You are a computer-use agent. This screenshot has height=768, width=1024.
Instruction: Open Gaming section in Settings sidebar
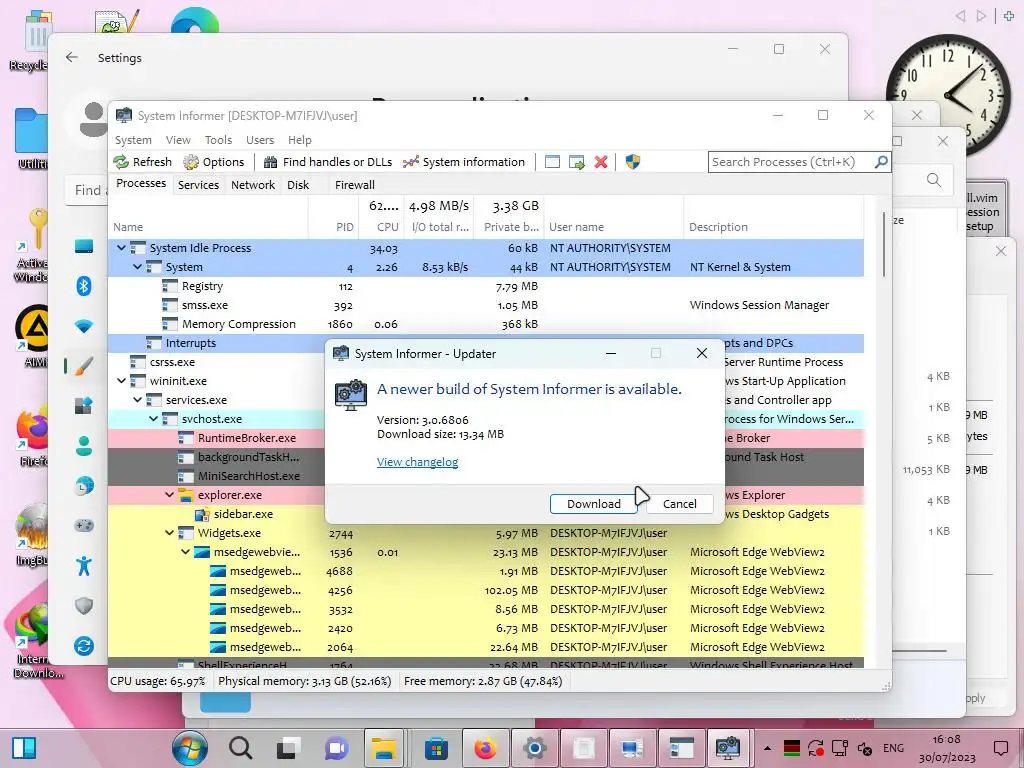pyautogui.click(x=84, y=525)
